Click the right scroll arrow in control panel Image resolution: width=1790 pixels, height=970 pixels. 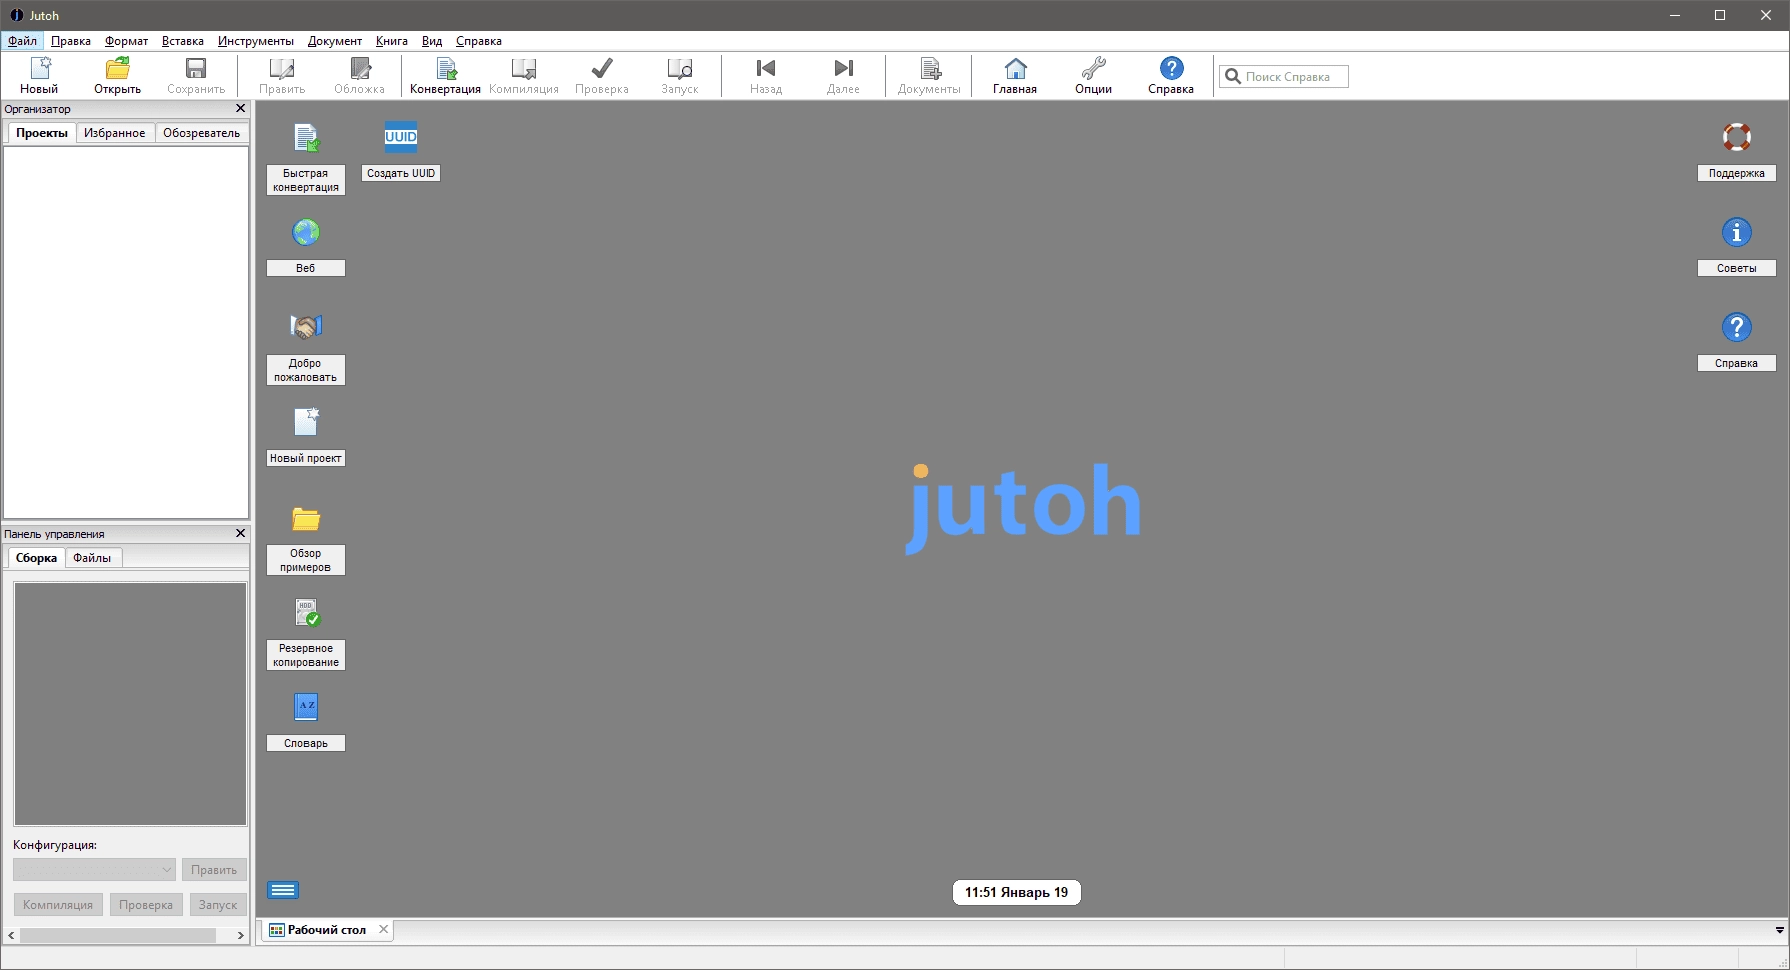(240, 935)
